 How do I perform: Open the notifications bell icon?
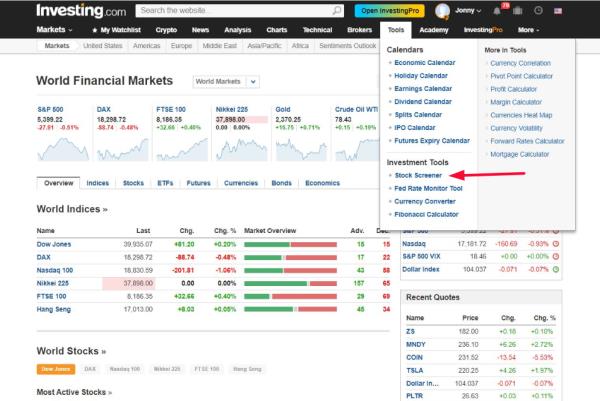497,11
